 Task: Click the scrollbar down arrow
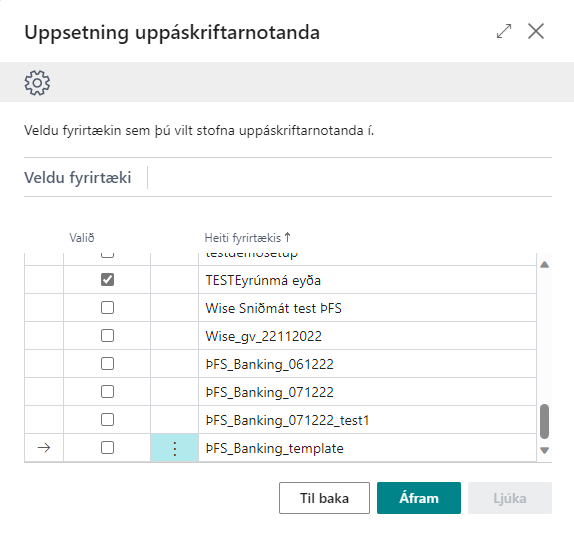click(544, 450)
